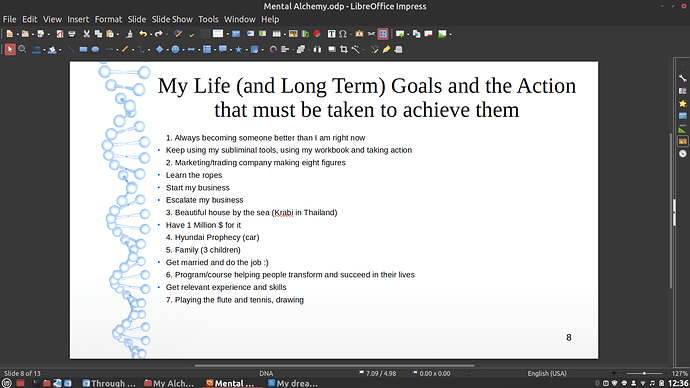Open the Format menu

pyautogui.click(x=108, y=19)
